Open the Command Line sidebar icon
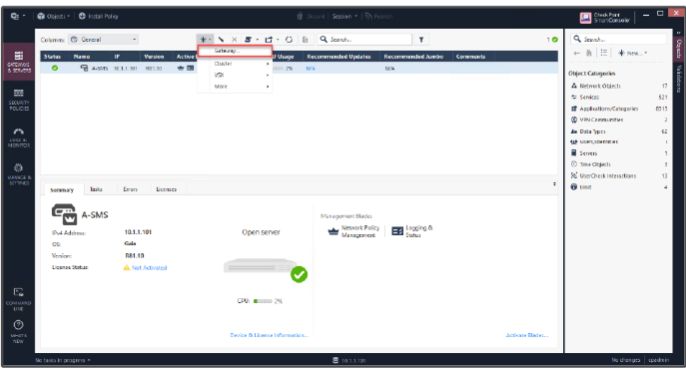686x368 pixels. 18,299
